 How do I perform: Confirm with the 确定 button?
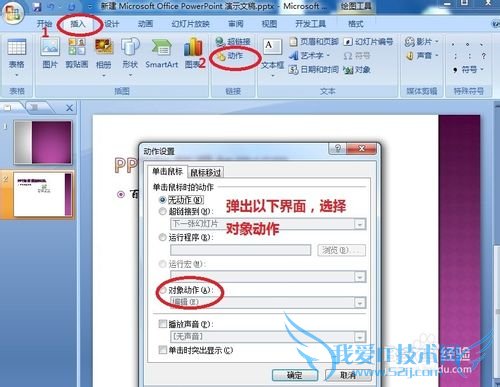(294, 375)
